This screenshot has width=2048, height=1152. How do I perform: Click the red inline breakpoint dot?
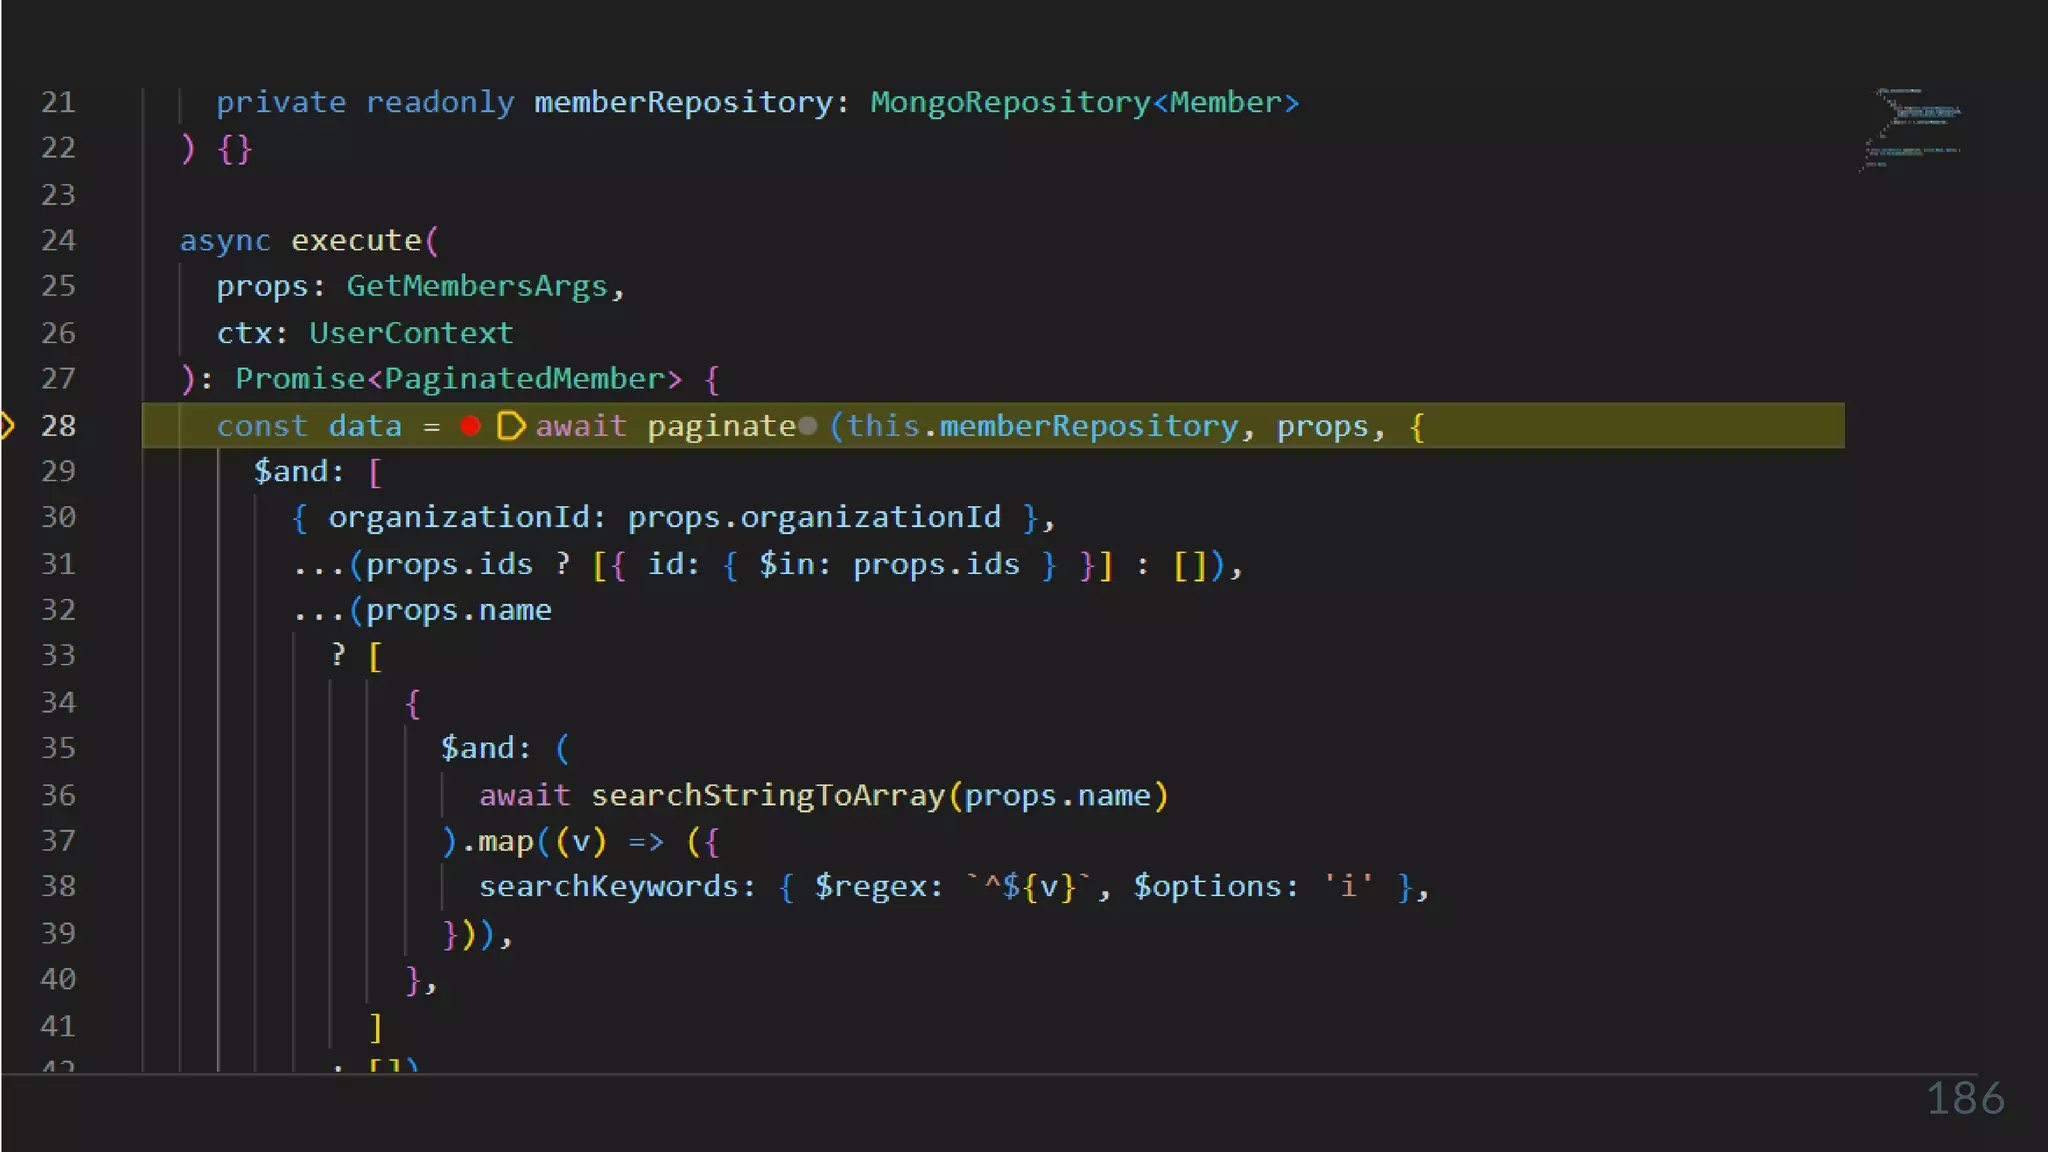point(470,427)
